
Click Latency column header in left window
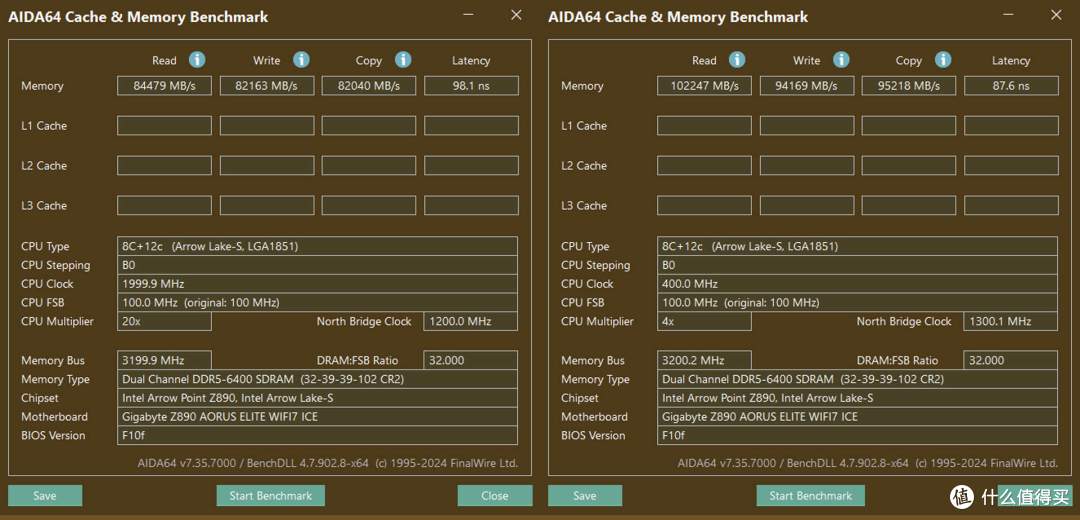click(471, 61)
